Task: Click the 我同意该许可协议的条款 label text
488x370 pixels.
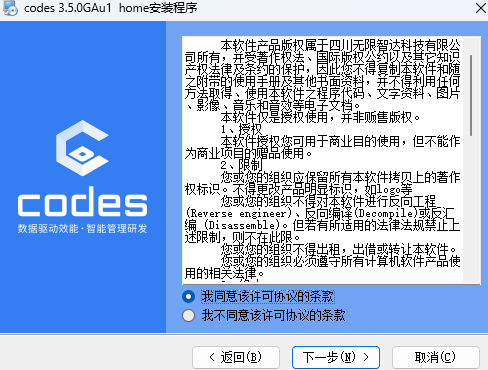Action: 268,296
